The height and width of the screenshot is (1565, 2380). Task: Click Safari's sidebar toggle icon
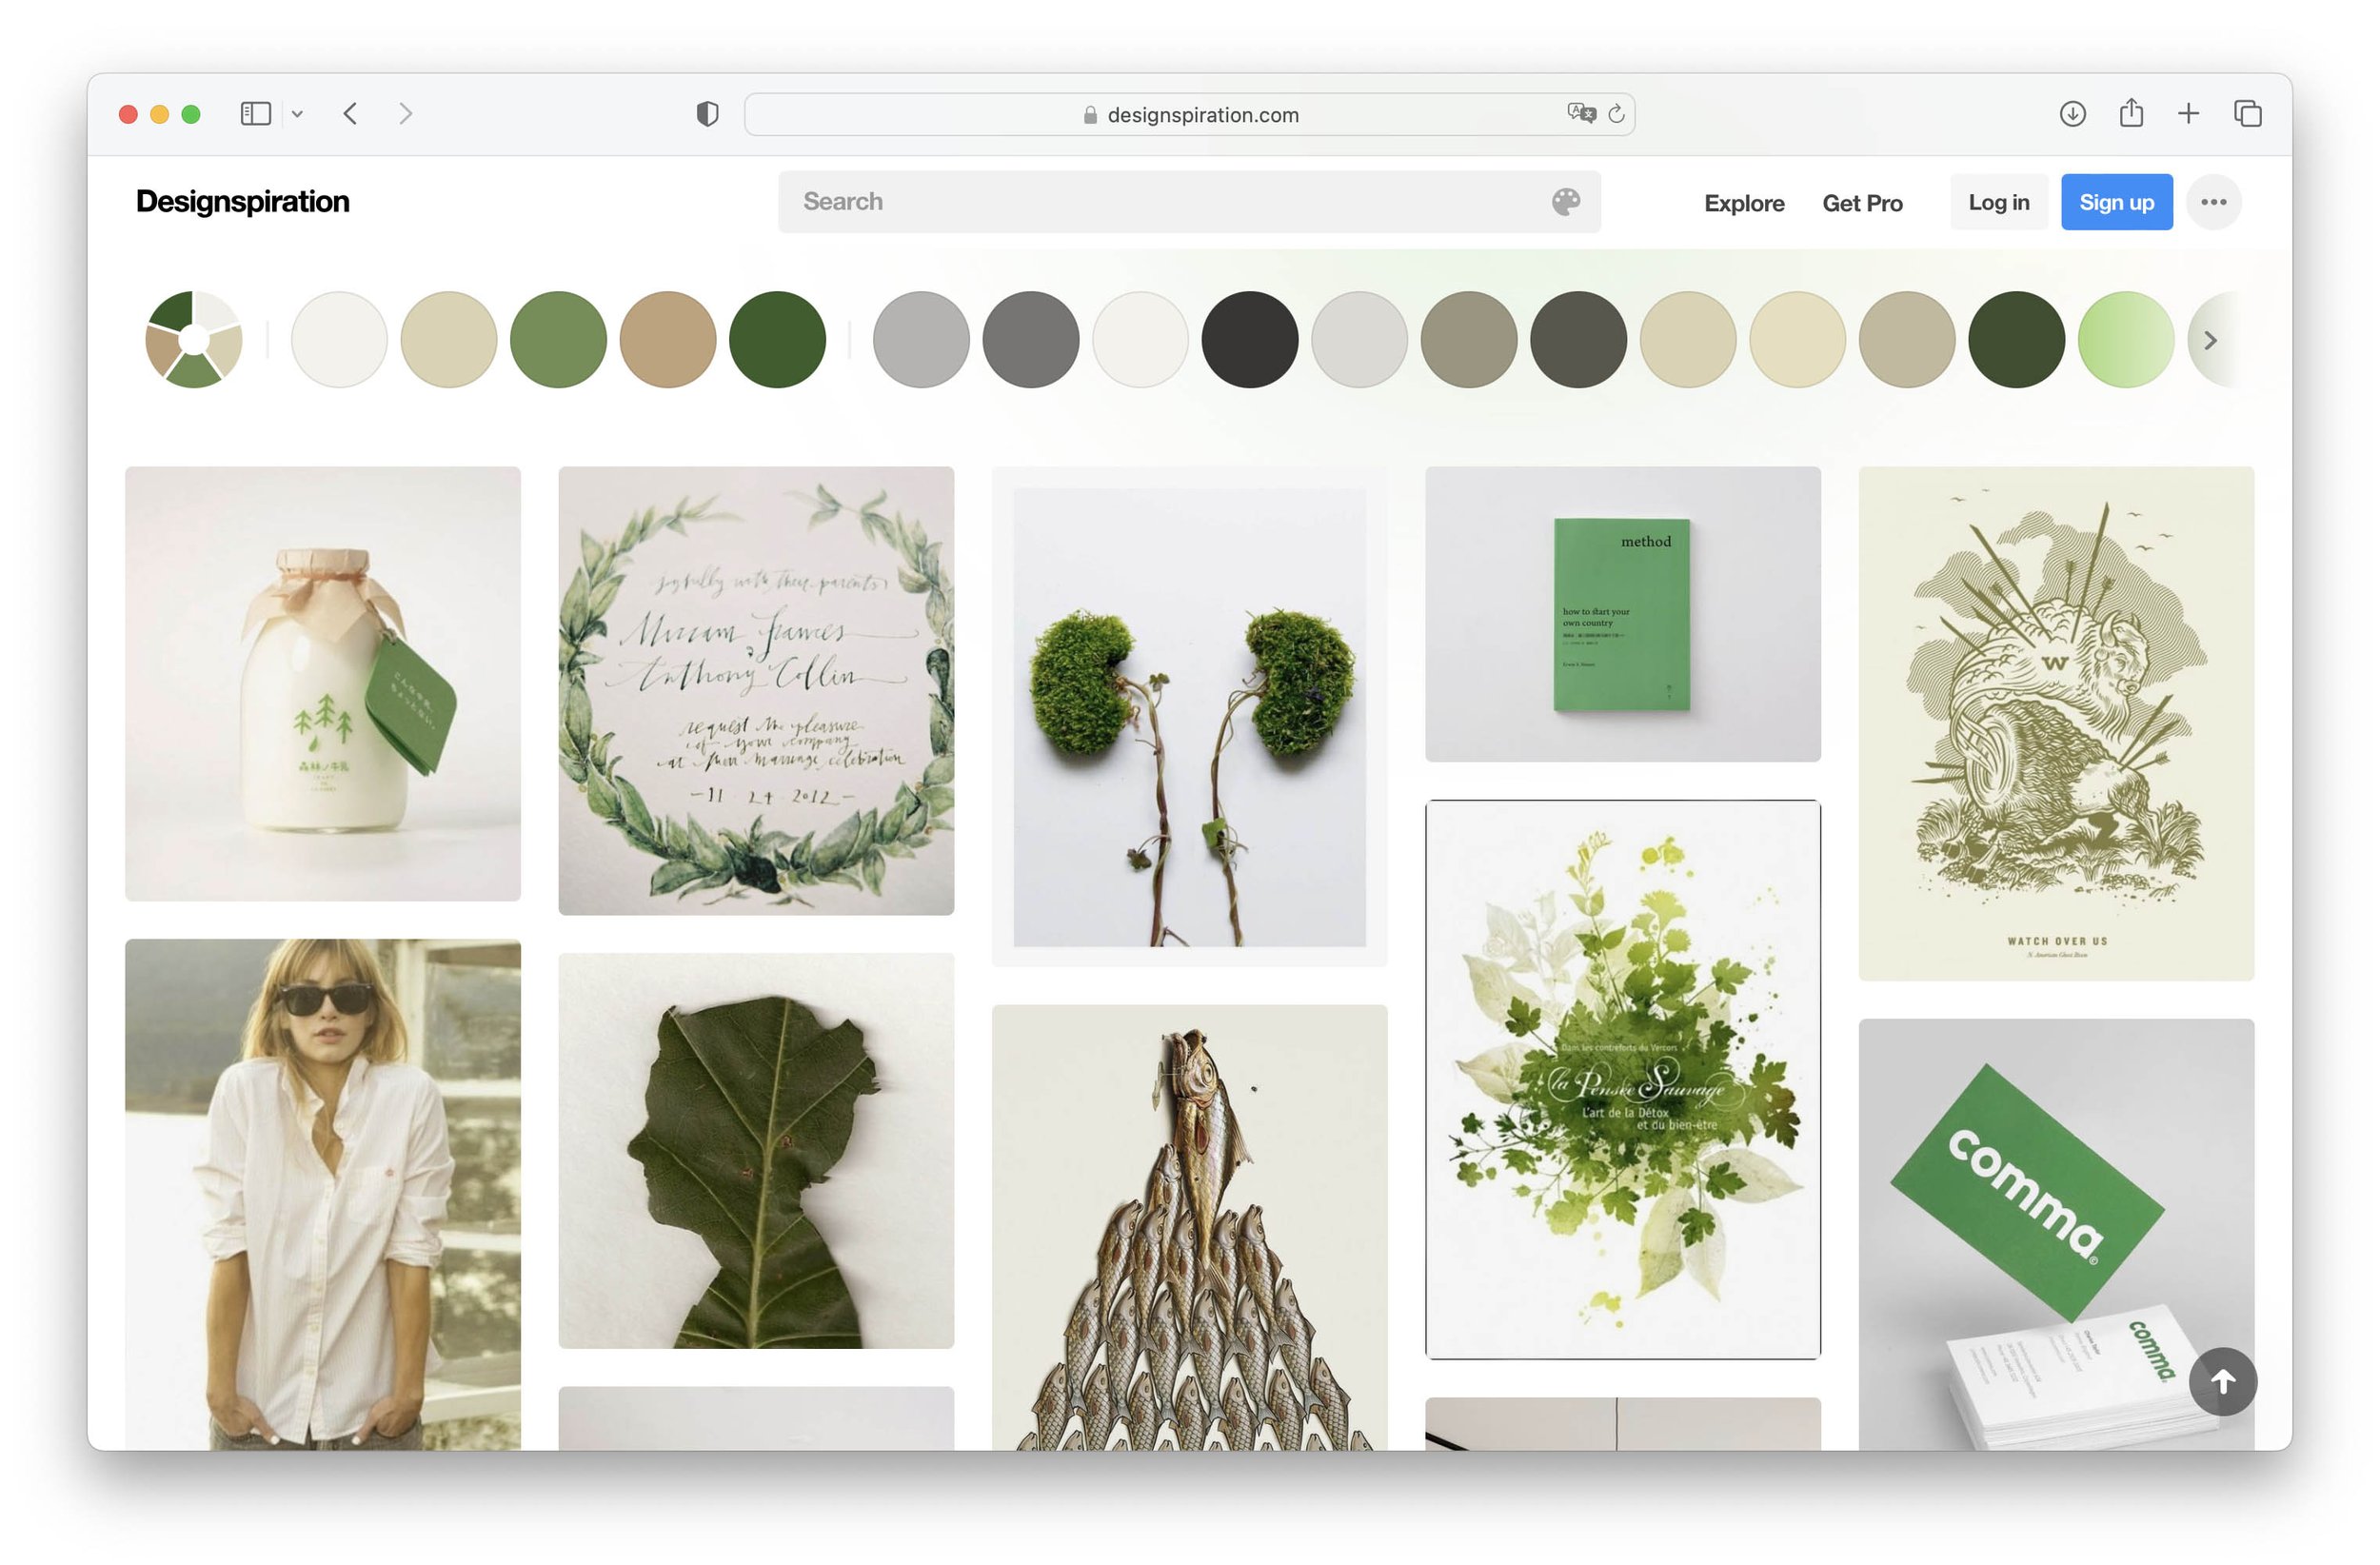tap(255, 114)
